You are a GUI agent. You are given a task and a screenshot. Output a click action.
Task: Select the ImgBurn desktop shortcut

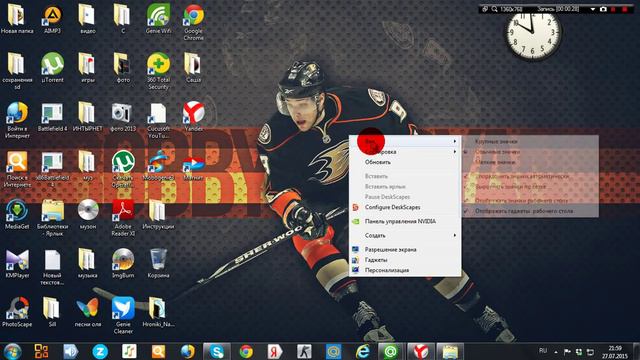(123, 263)
